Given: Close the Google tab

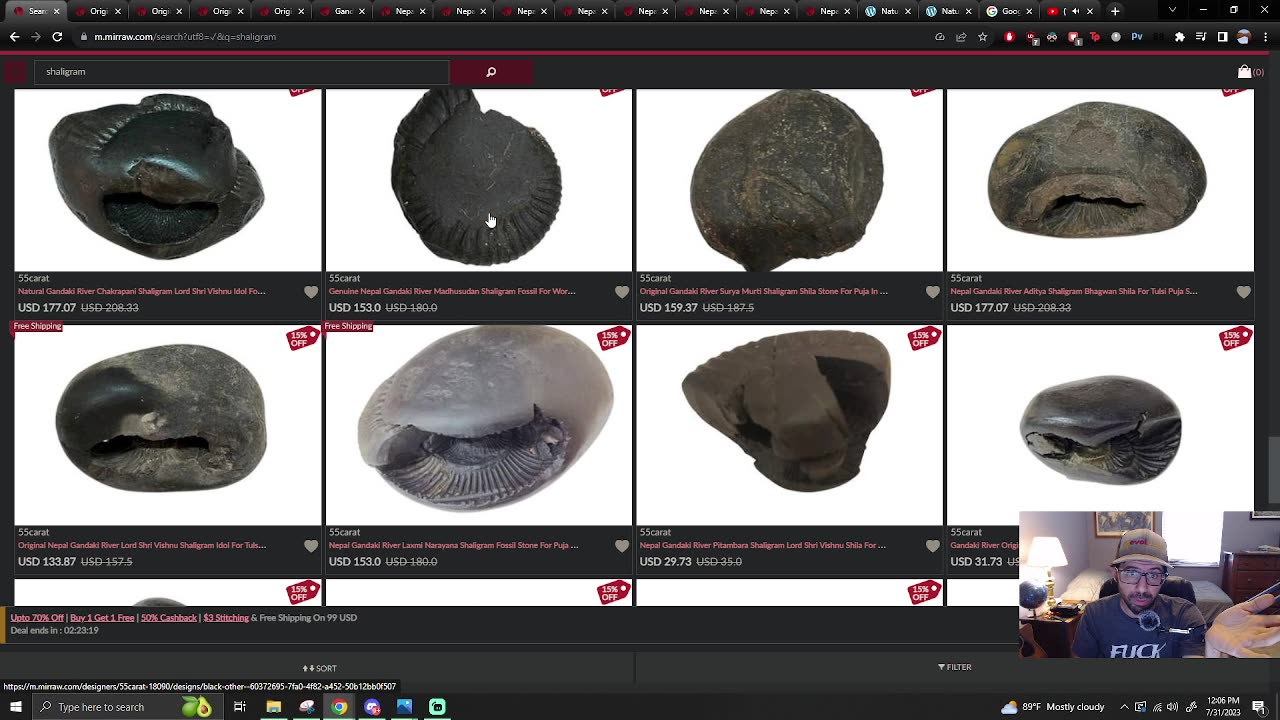Looking at the screenshot, I should point(1028,11).
